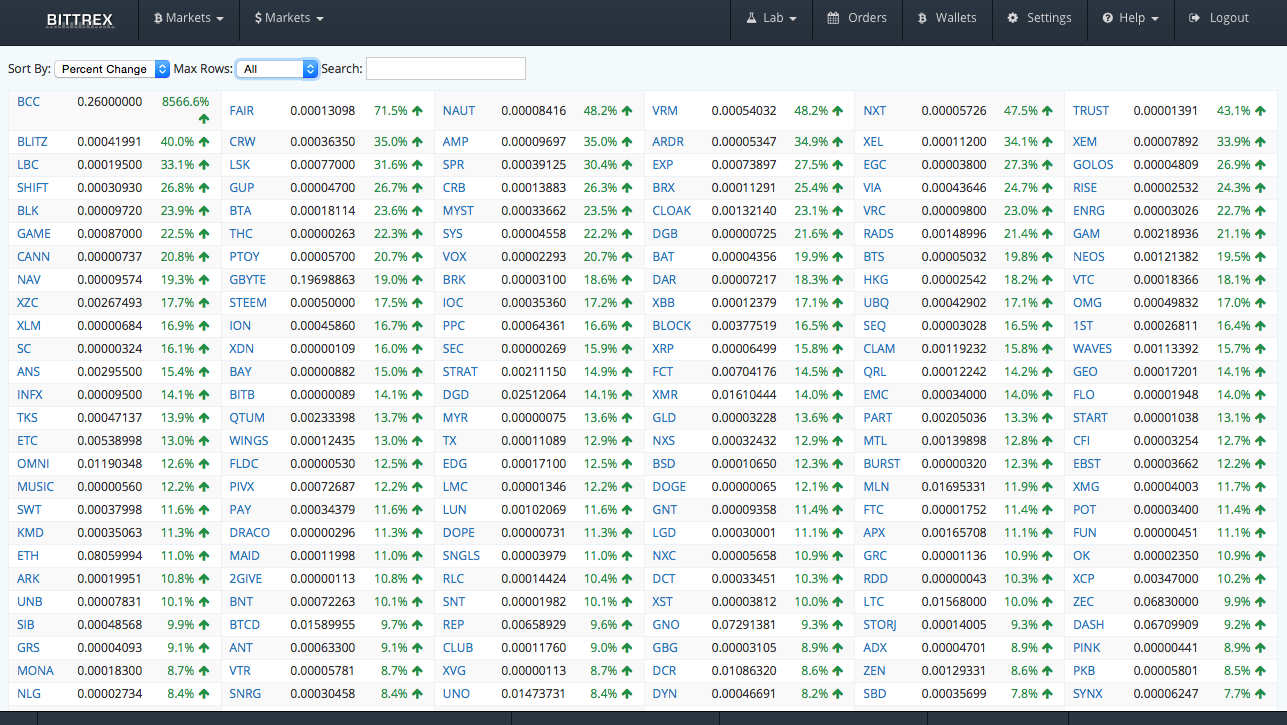
Task: Open the DASH market
Action: point(1089,625)
